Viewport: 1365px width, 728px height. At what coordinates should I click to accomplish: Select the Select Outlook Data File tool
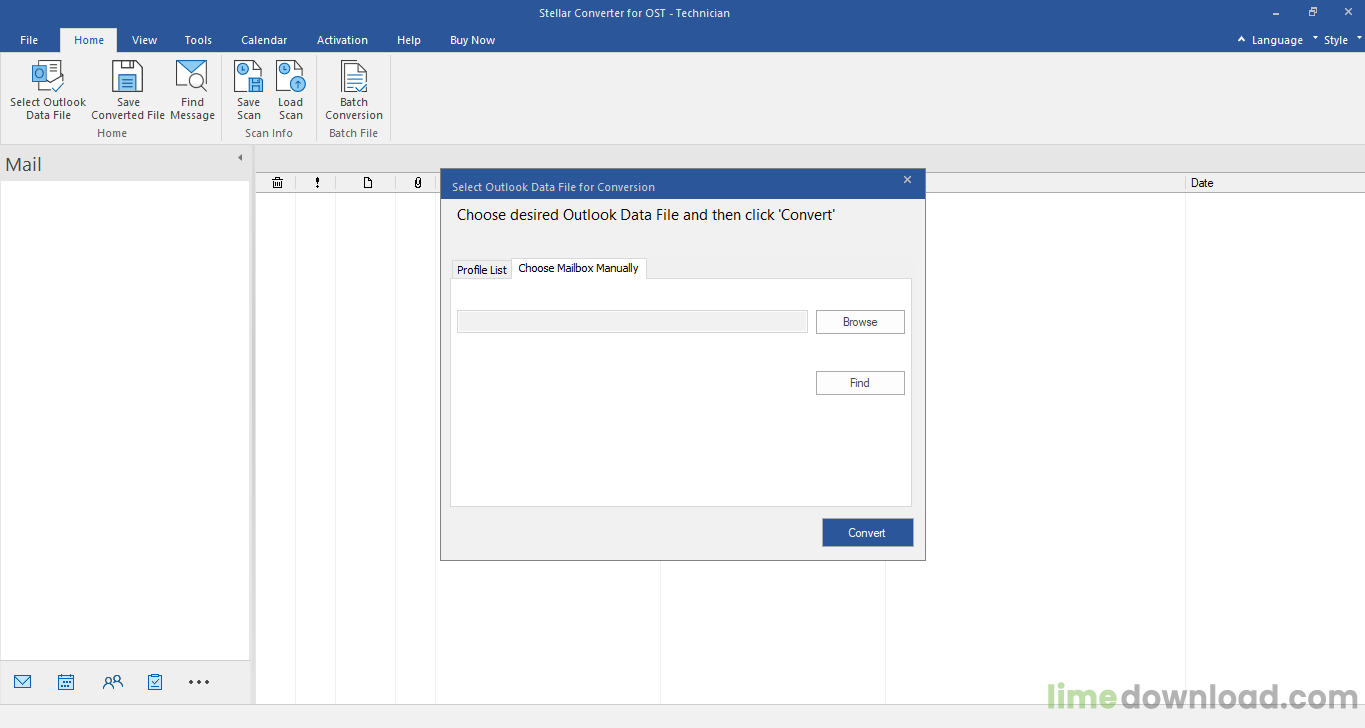pos(47,89)
